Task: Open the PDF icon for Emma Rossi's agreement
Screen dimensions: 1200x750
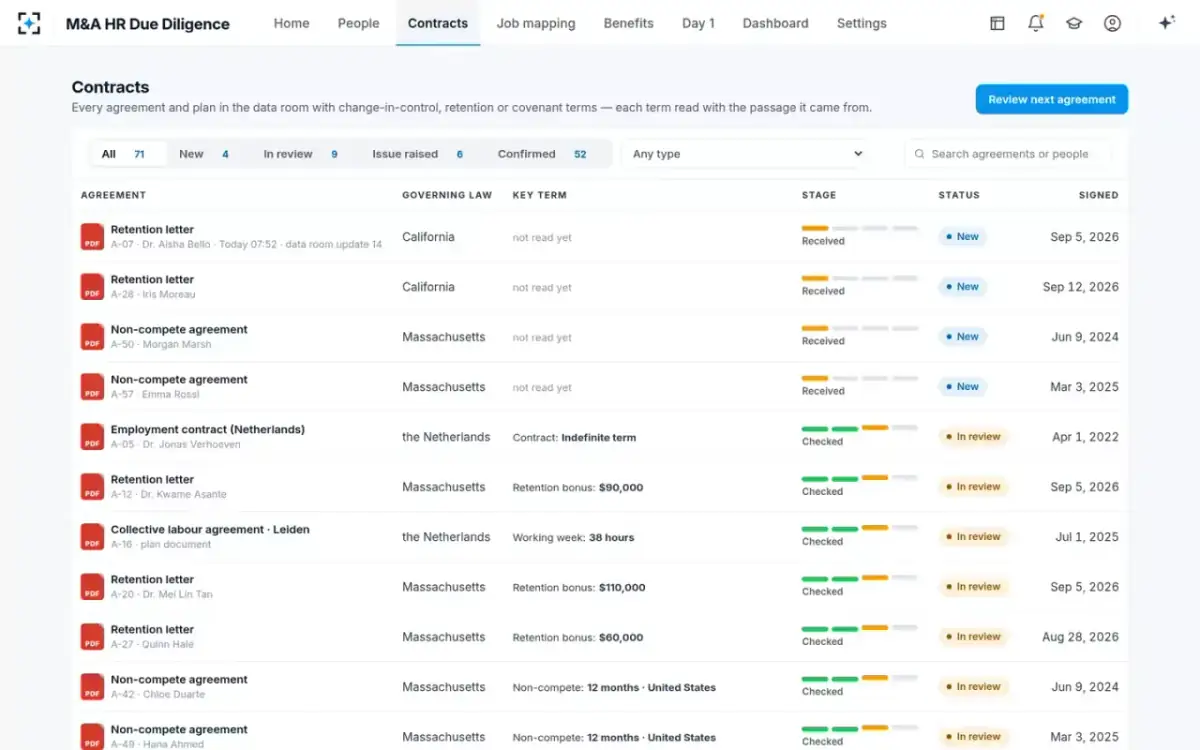Action: click(x=92, y=387)
